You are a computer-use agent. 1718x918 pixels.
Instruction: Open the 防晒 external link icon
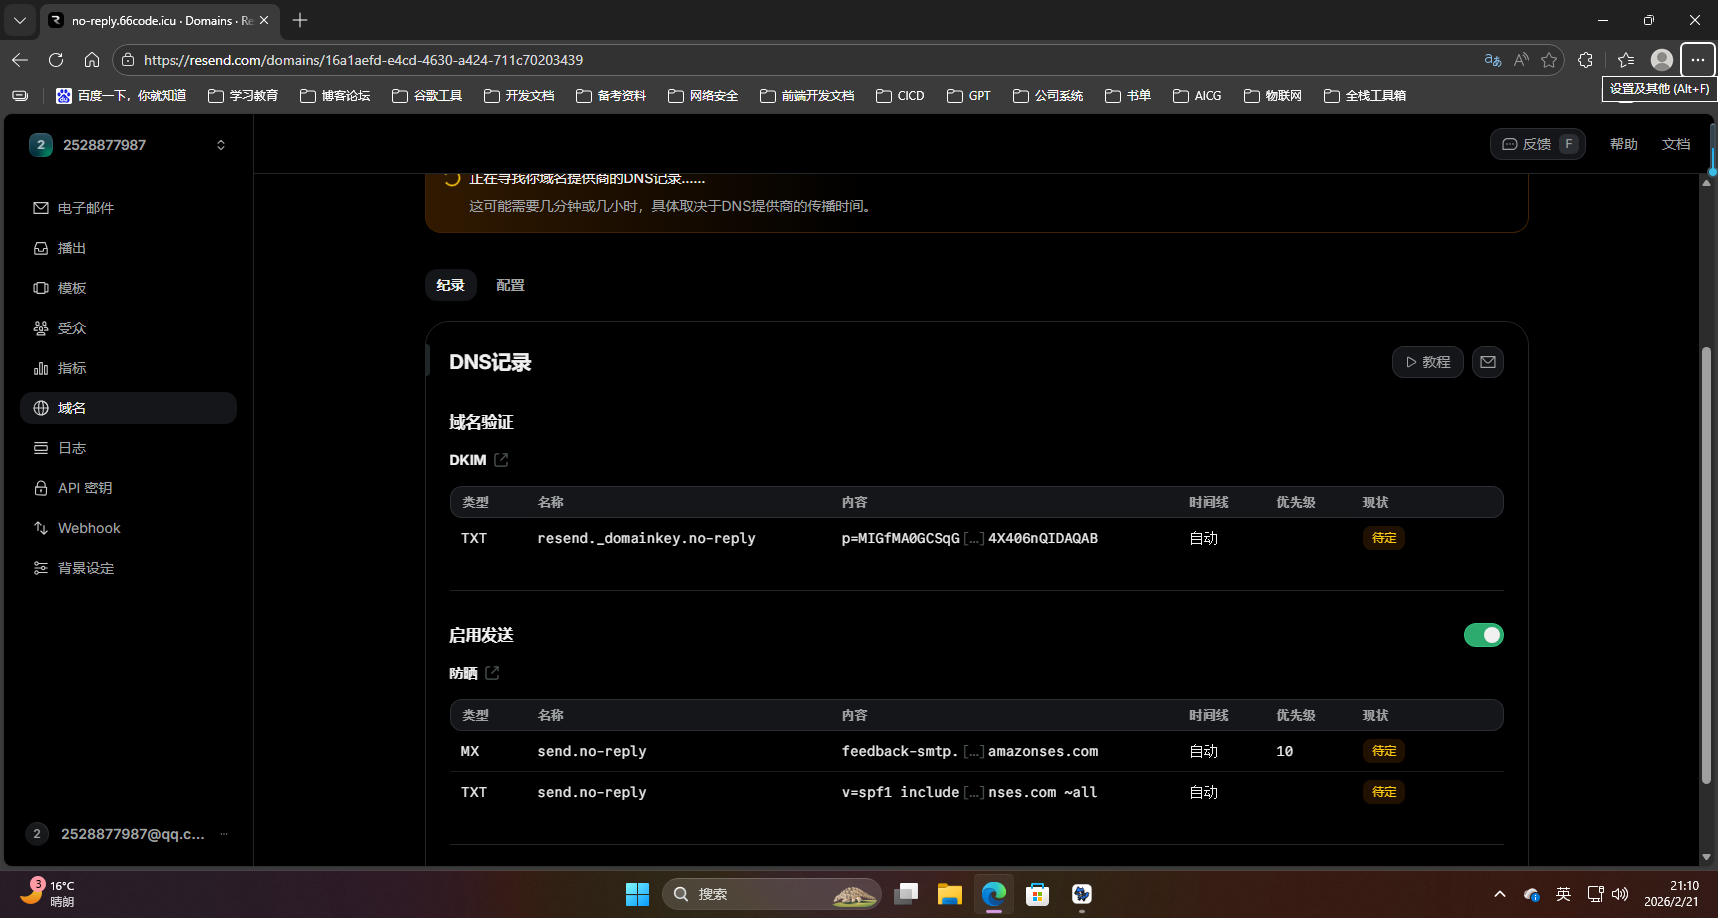492,673
